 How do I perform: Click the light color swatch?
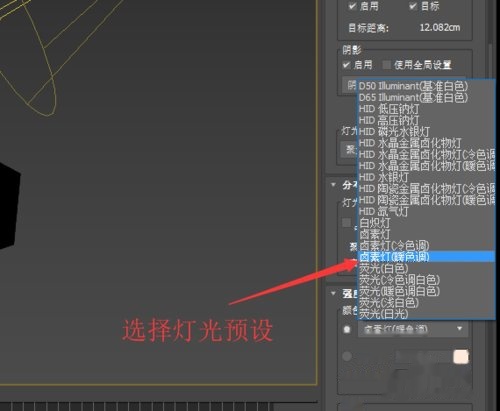(461, 356)
